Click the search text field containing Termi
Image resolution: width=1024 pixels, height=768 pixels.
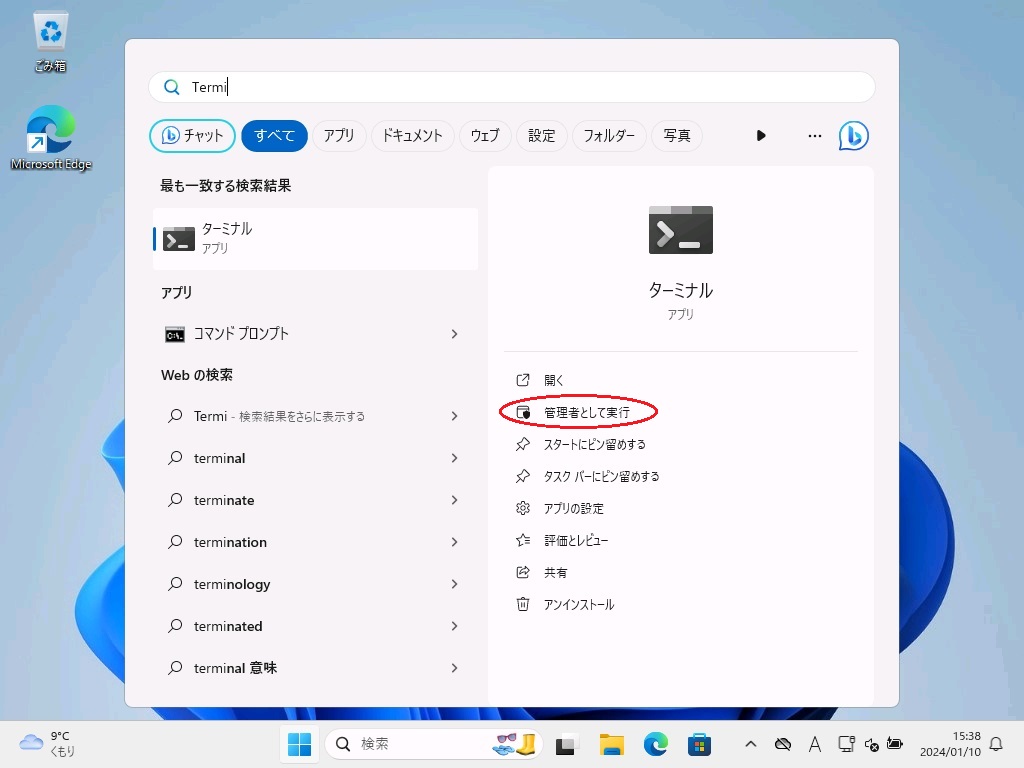pyautogui.click(x=520, y=87)
